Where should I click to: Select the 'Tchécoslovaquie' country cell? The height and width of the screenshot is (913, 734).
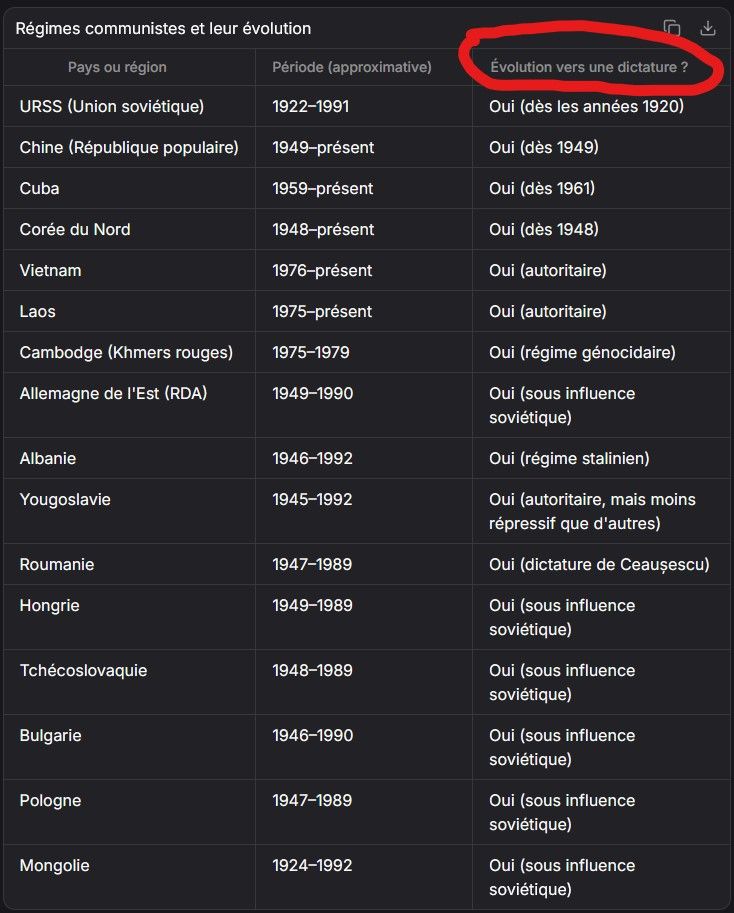click(83, 670)
